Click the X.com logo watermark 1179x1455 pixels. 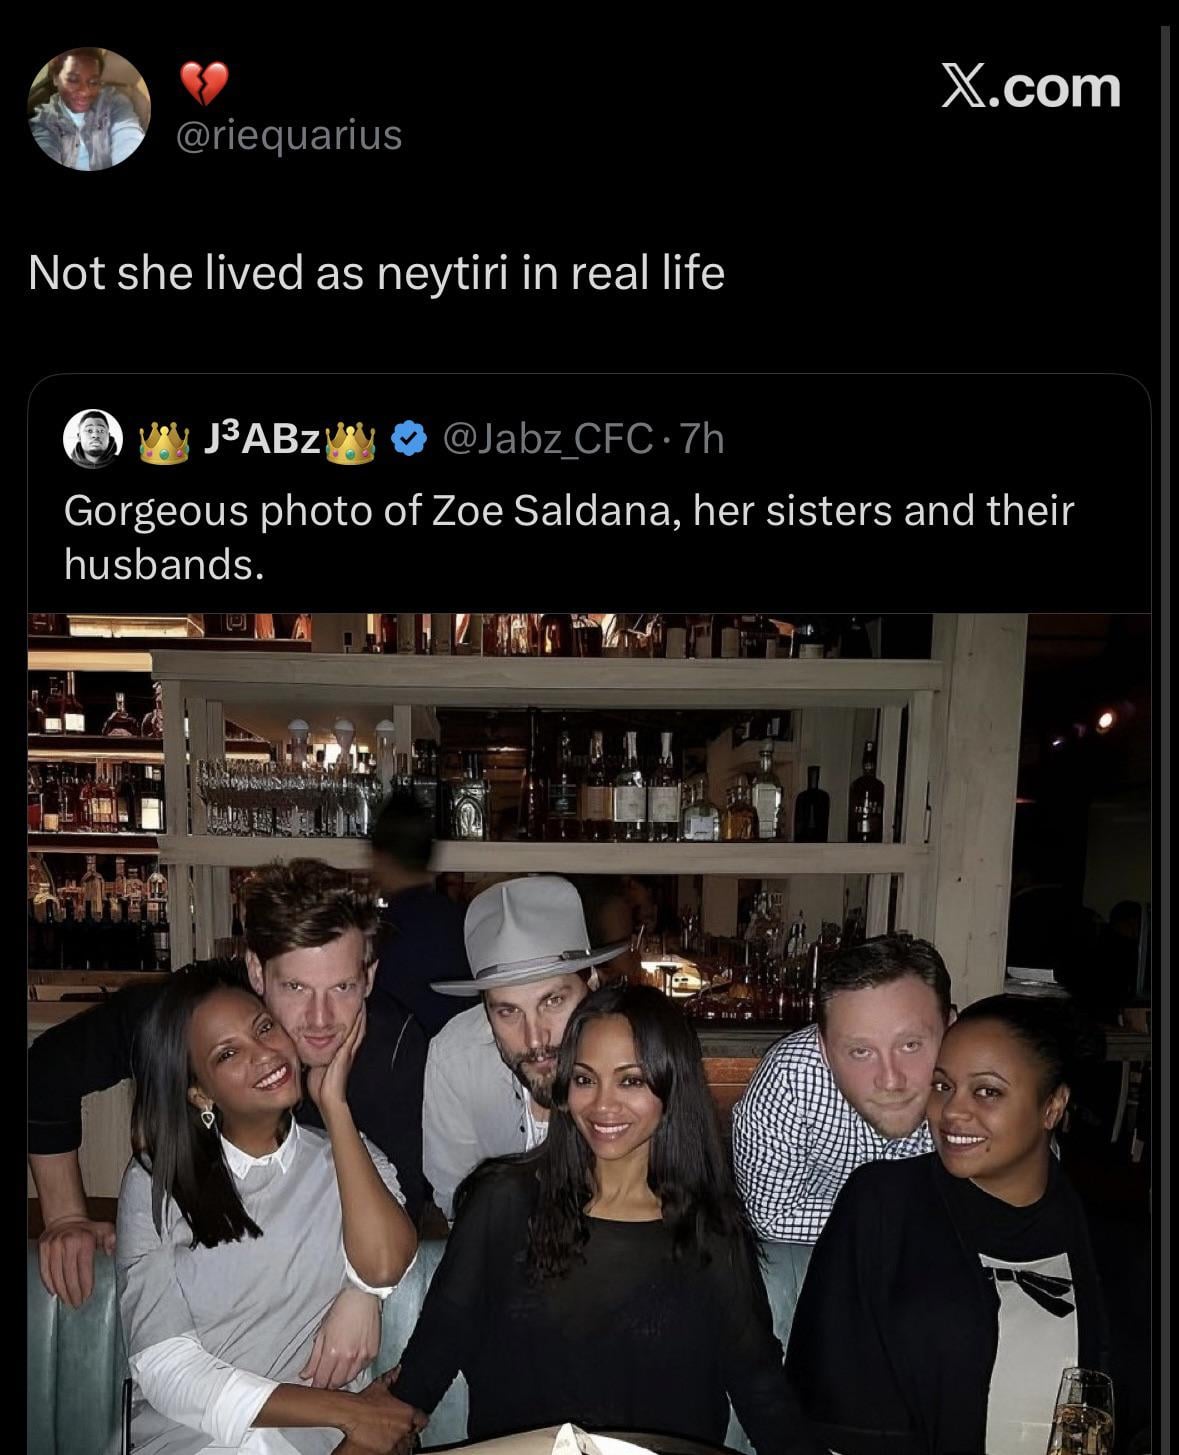[x=1031, y=87]
